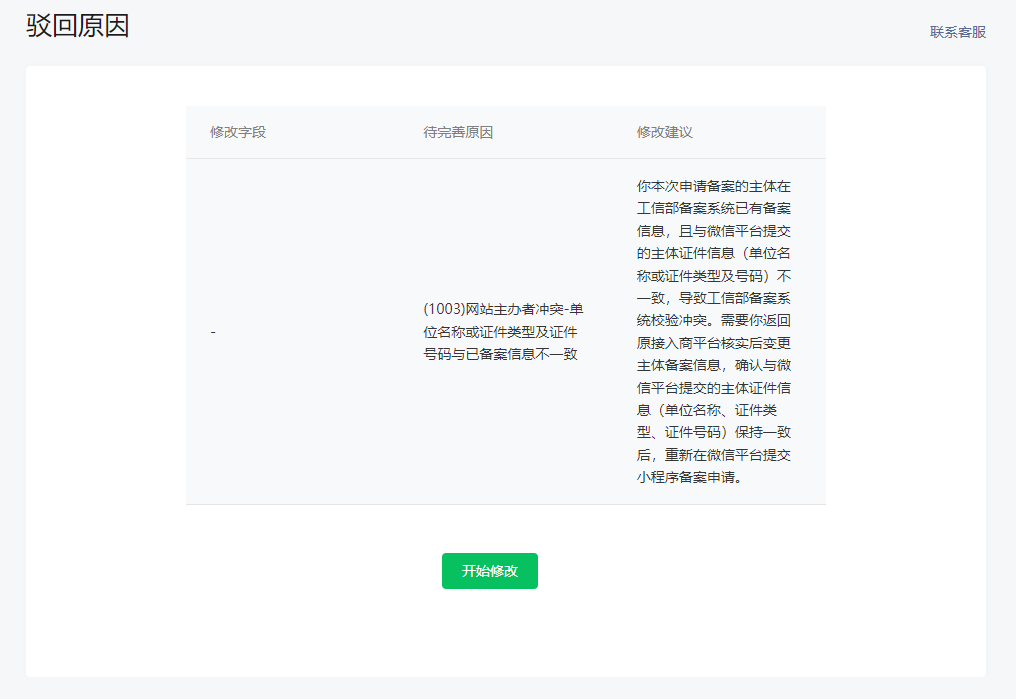Select the 待完善原因 column header
This screenshot has height=699, width=1016.
pos(458,132)
